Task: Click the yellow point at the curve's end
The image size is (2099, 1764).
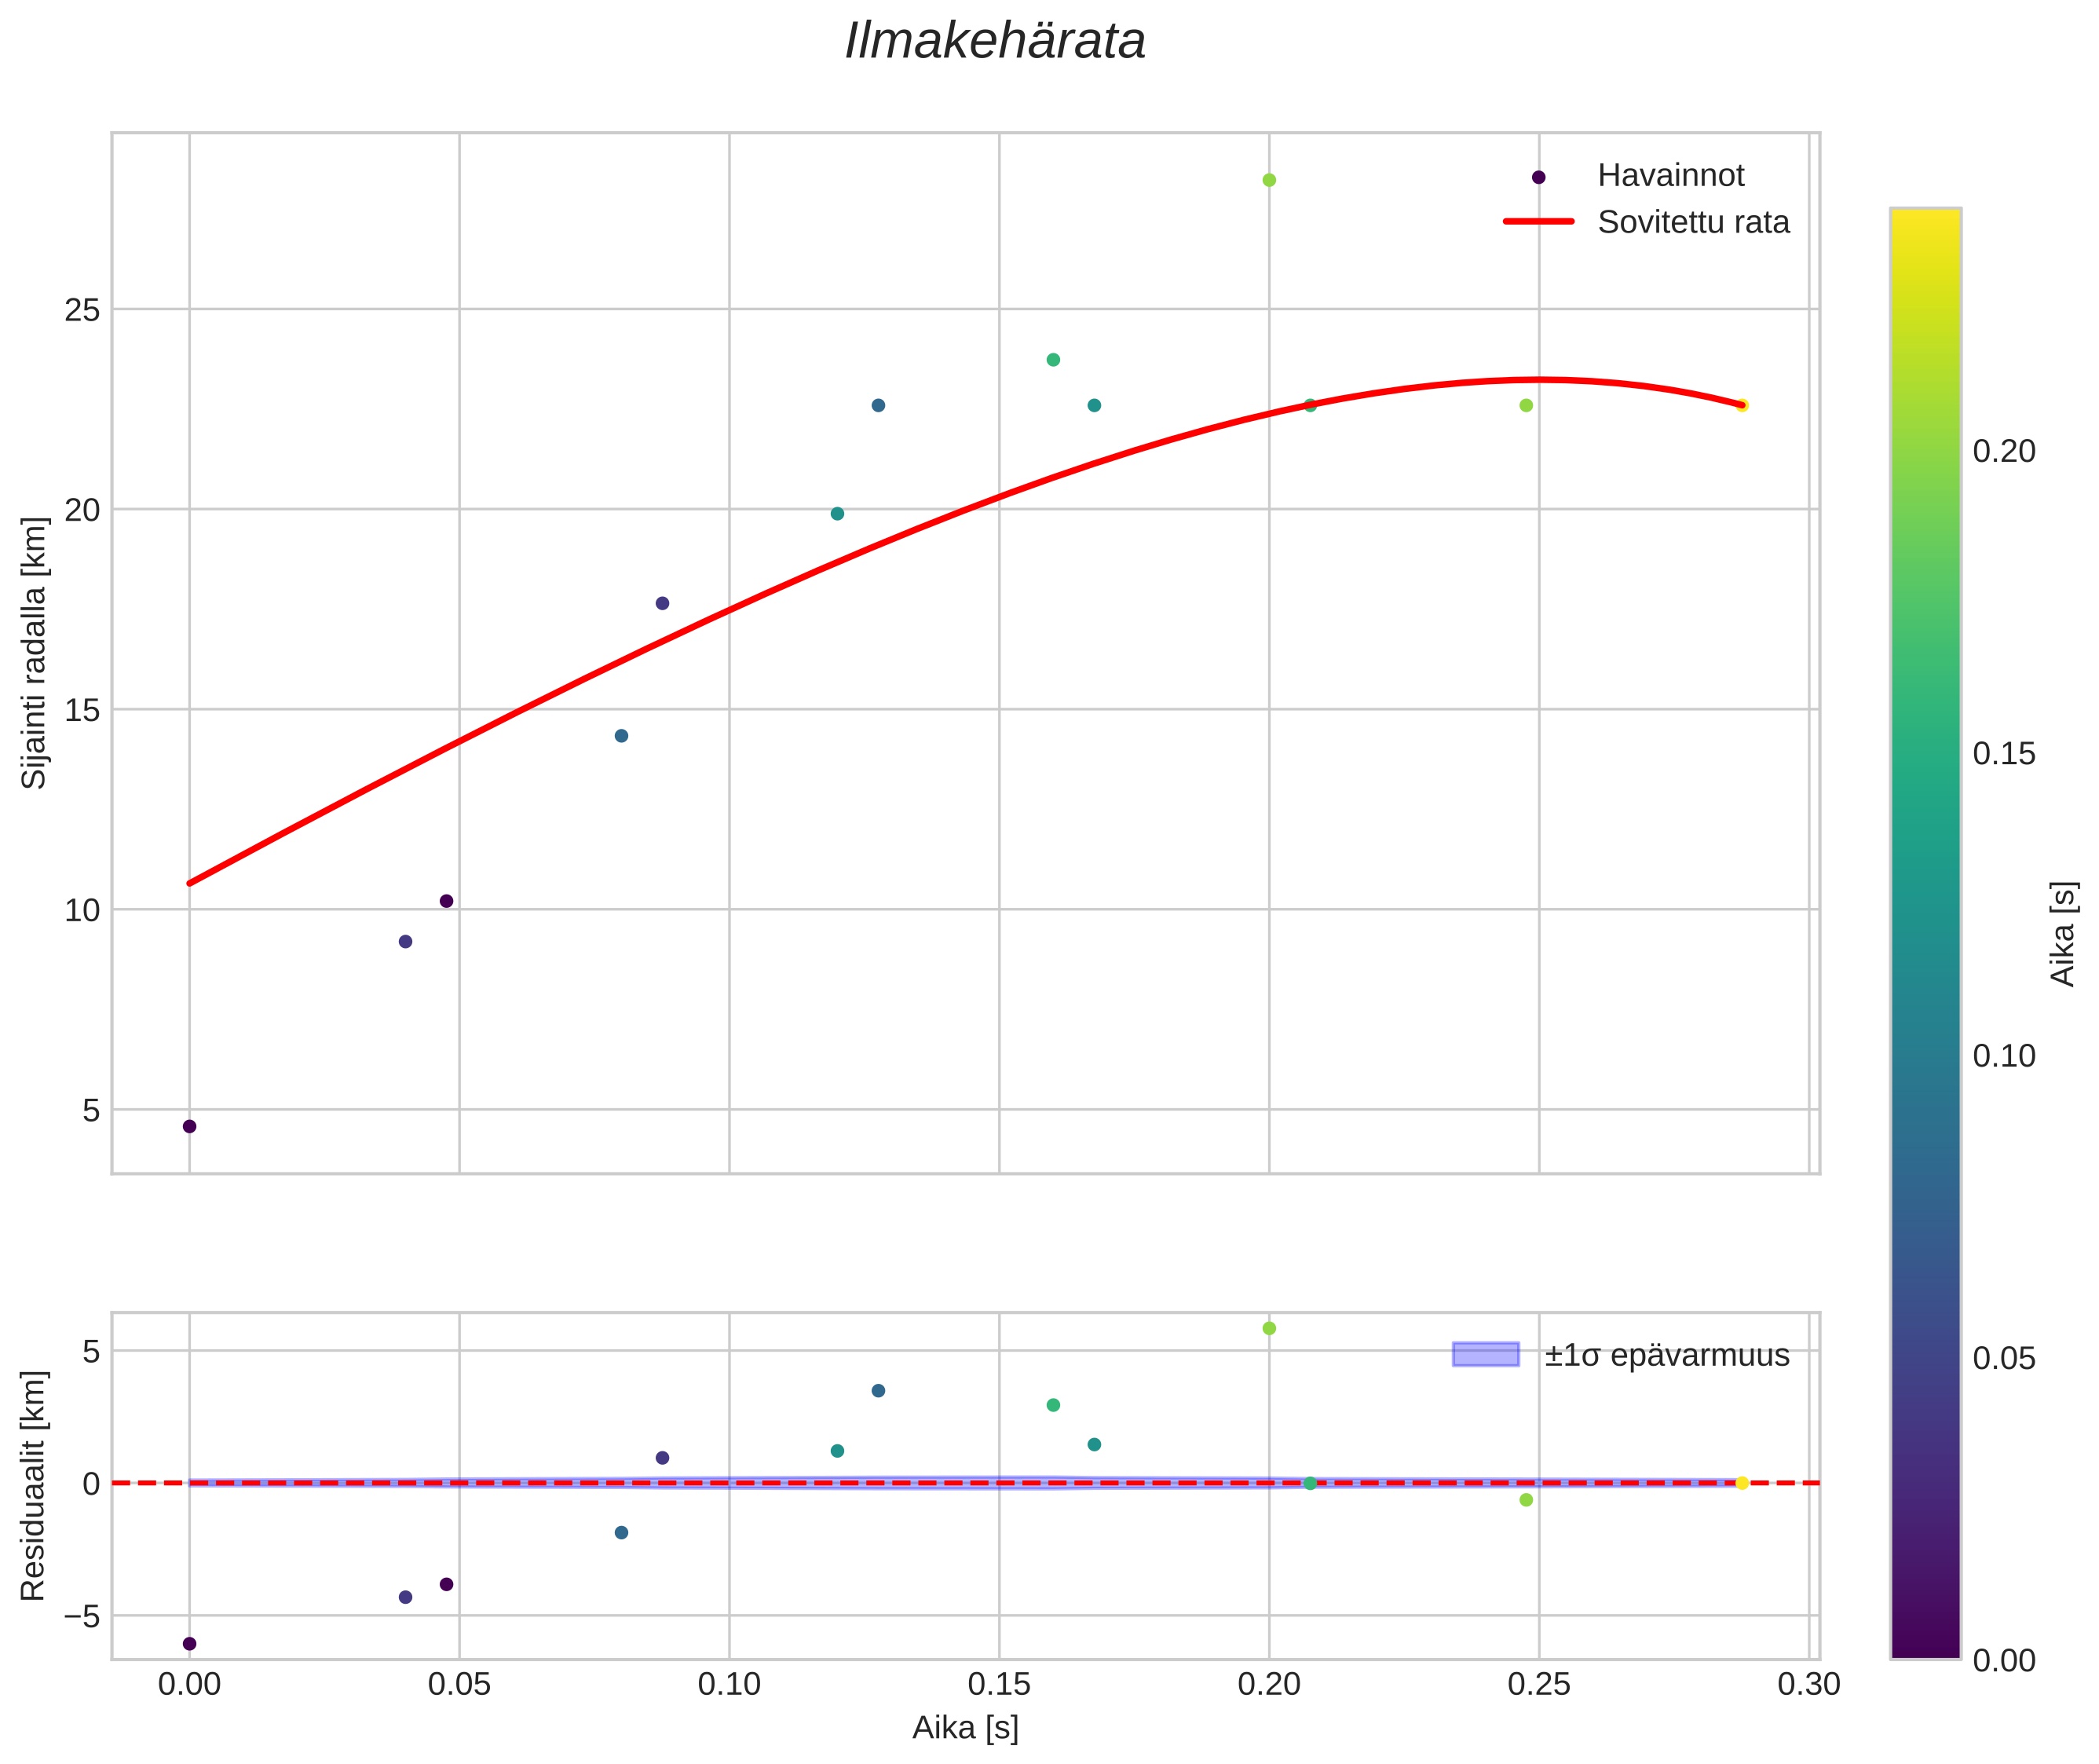Action: coord(1742,405)
